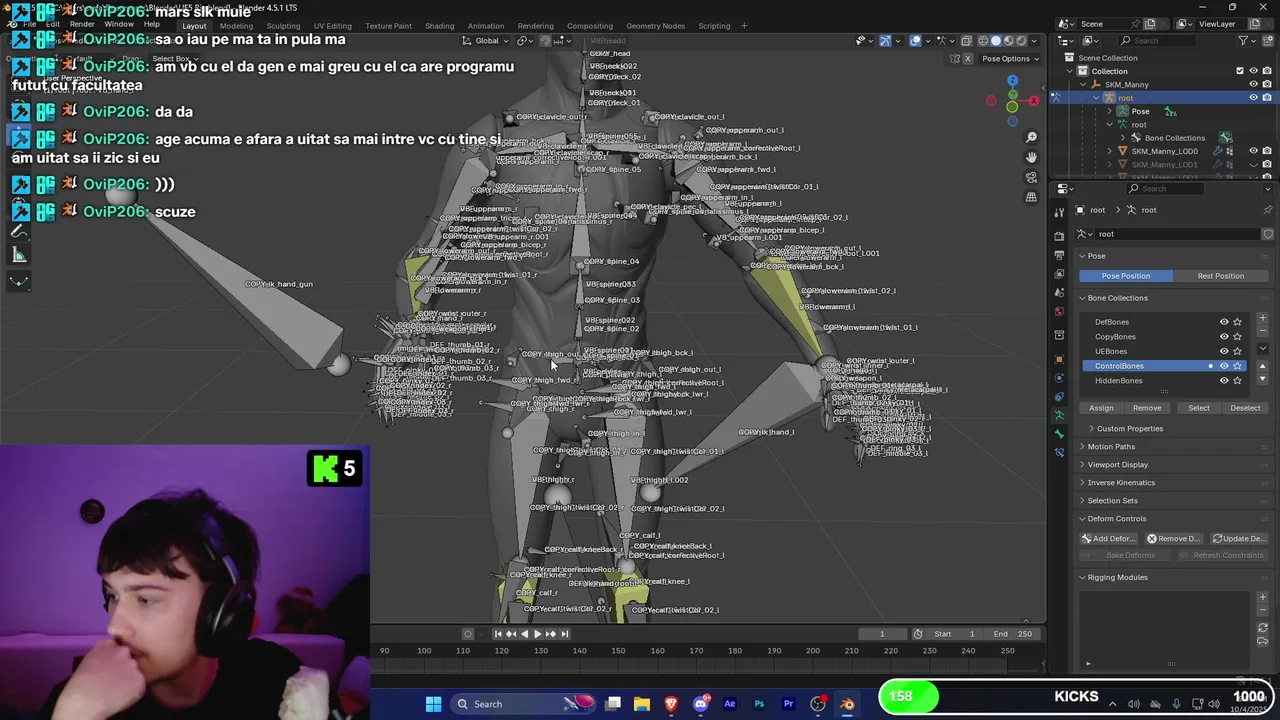Toggle viewport overlays icon
The height and width of the screenshot is (720, 1280).
[915, 41]
